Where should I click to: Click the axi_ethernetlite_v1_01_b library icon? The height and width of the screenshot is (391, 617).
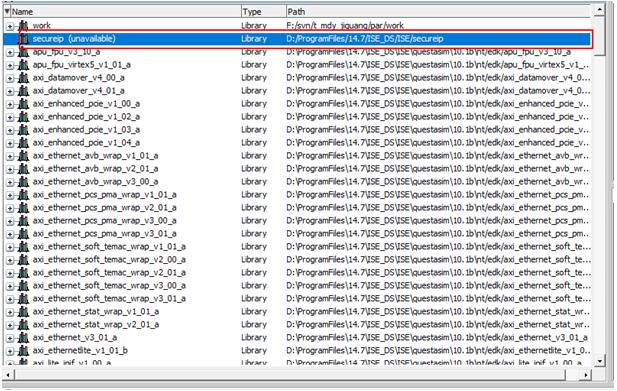24,350
